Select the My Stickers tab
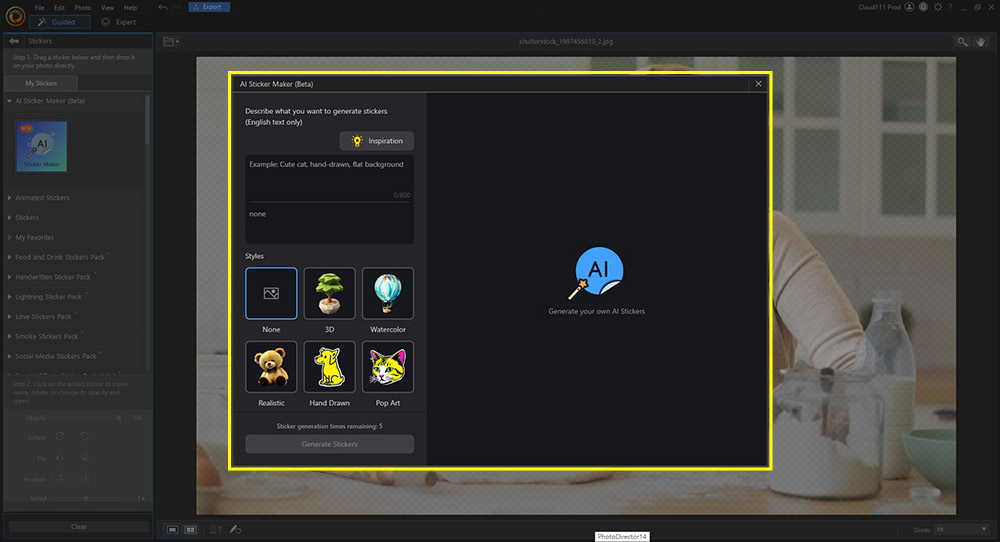The width and height of the screenshot is (1000, 542). click(x=41, y=84)
